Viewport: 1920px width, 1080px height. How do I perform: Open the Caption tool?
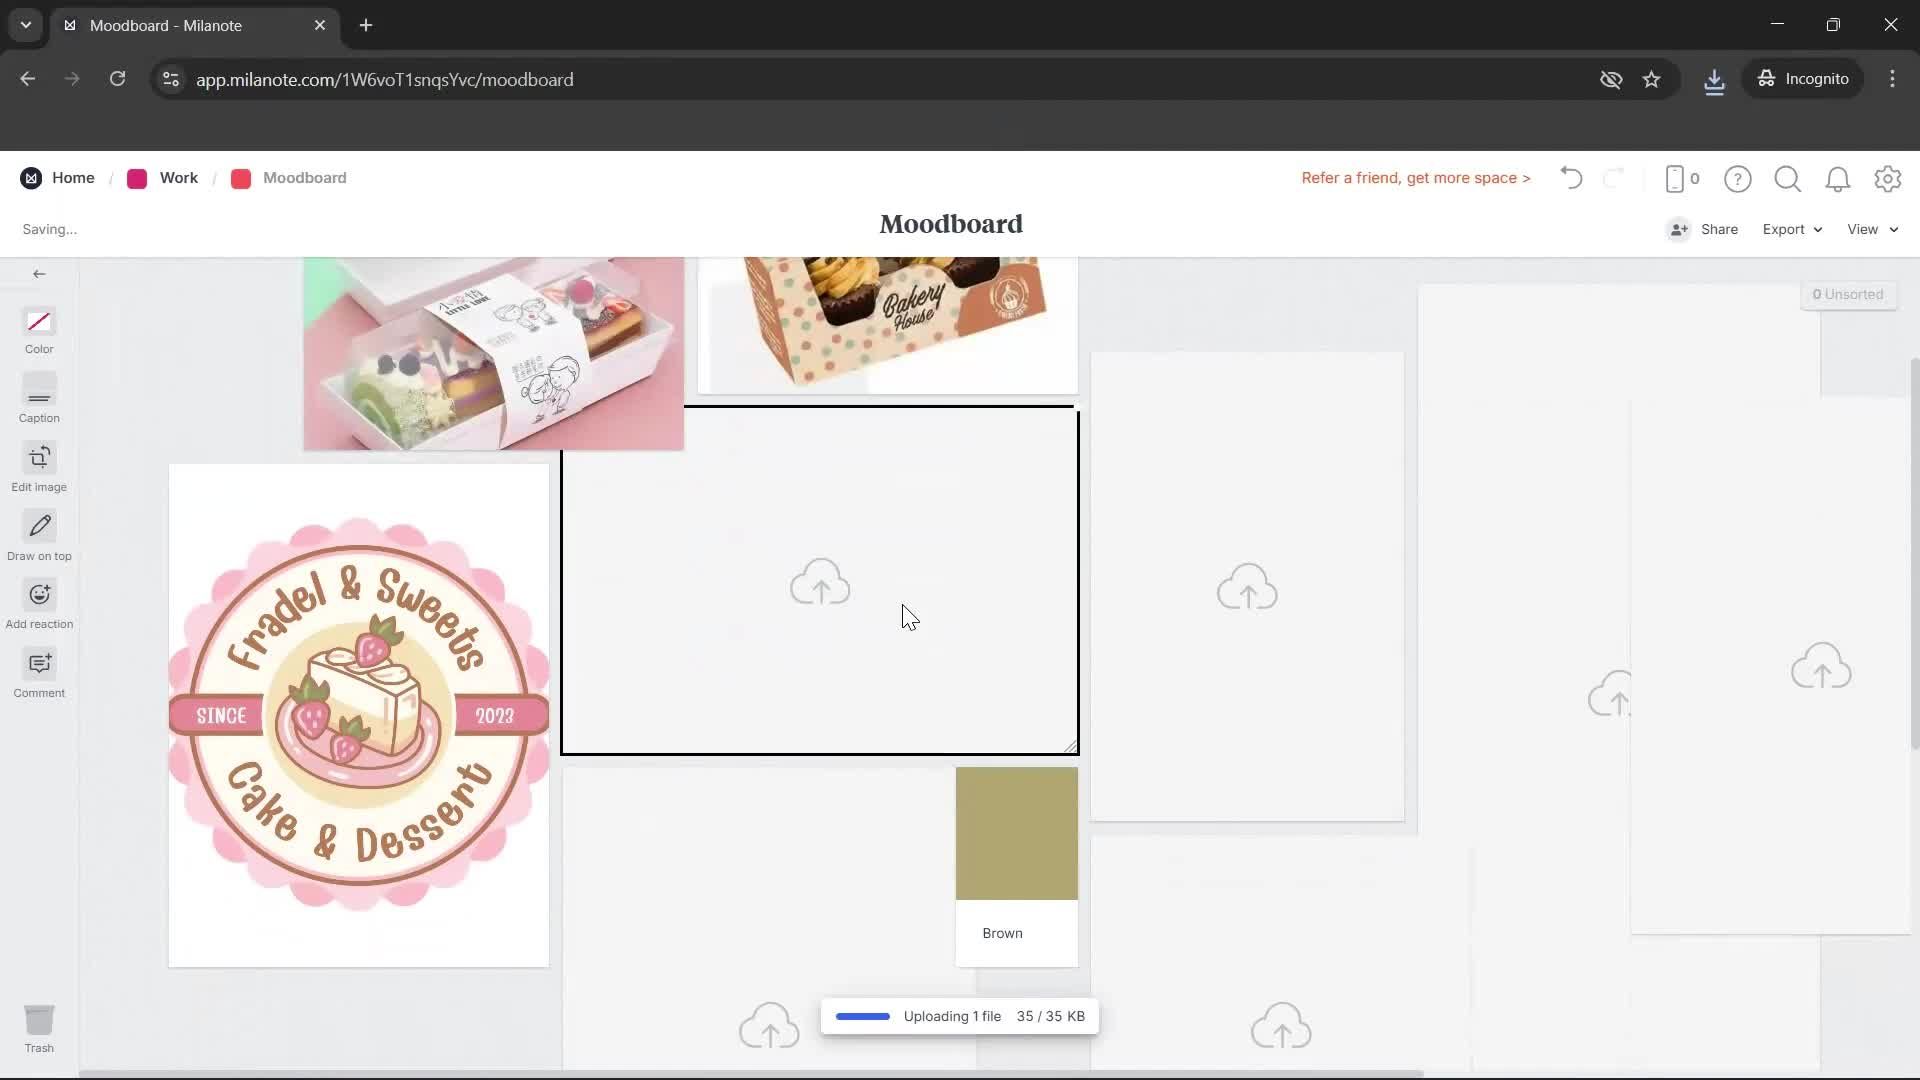(x=39, y=399)
